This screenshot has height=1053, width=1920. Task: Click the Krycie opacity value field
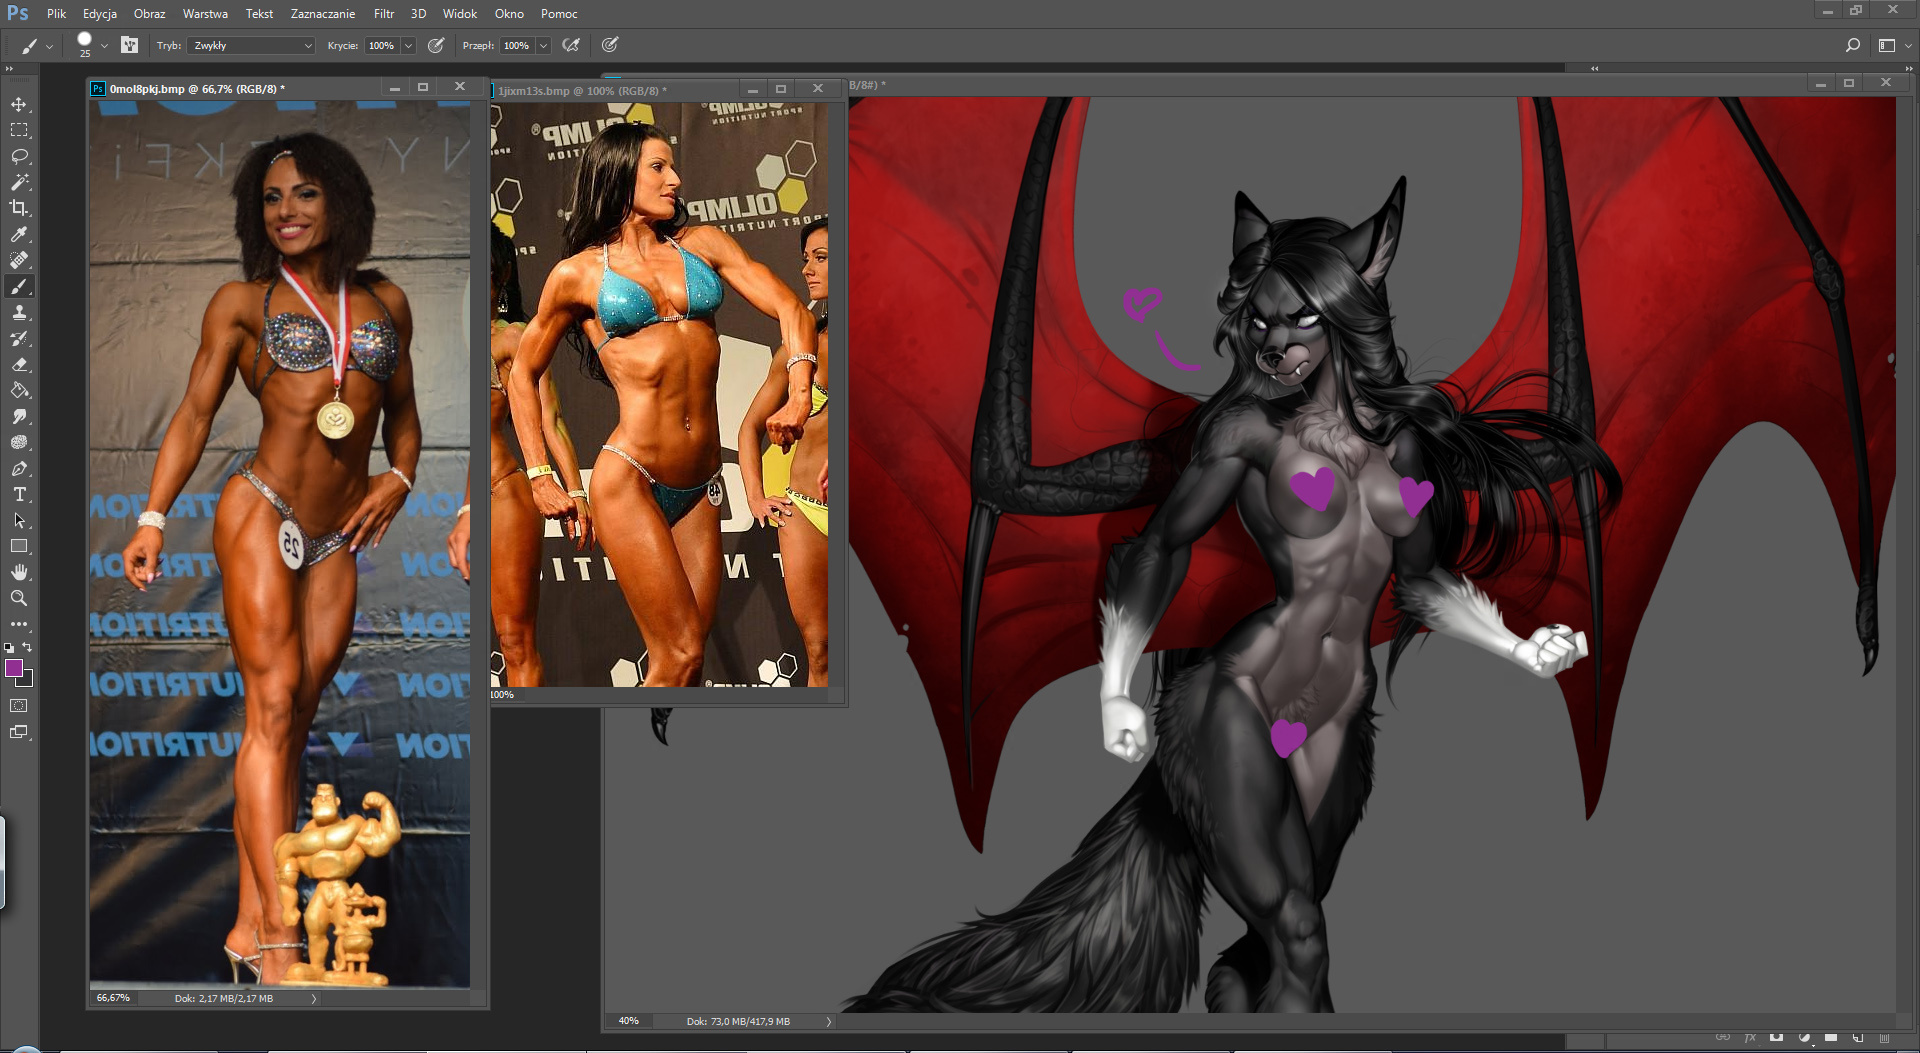click(x=381, y=46)
